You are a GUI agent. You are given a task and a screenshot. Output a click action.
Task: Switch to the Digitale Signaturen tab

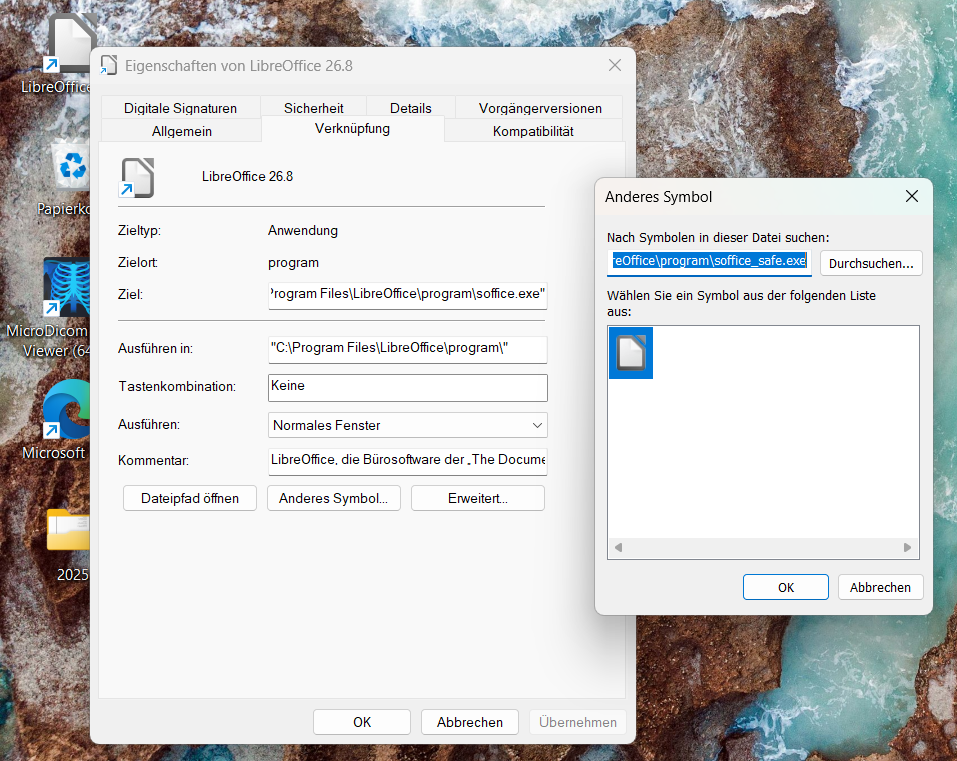(180, 108)
